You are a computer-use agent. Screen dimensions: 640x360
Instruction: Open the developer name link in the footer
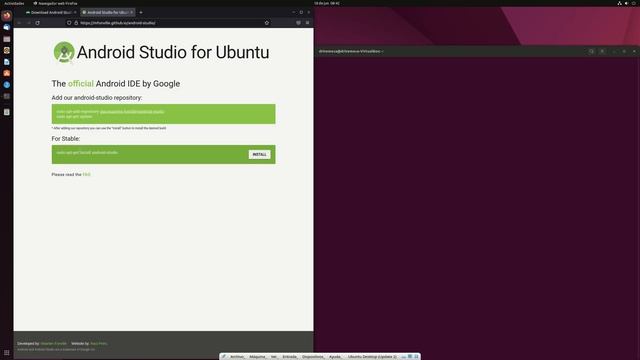[53, 343]
